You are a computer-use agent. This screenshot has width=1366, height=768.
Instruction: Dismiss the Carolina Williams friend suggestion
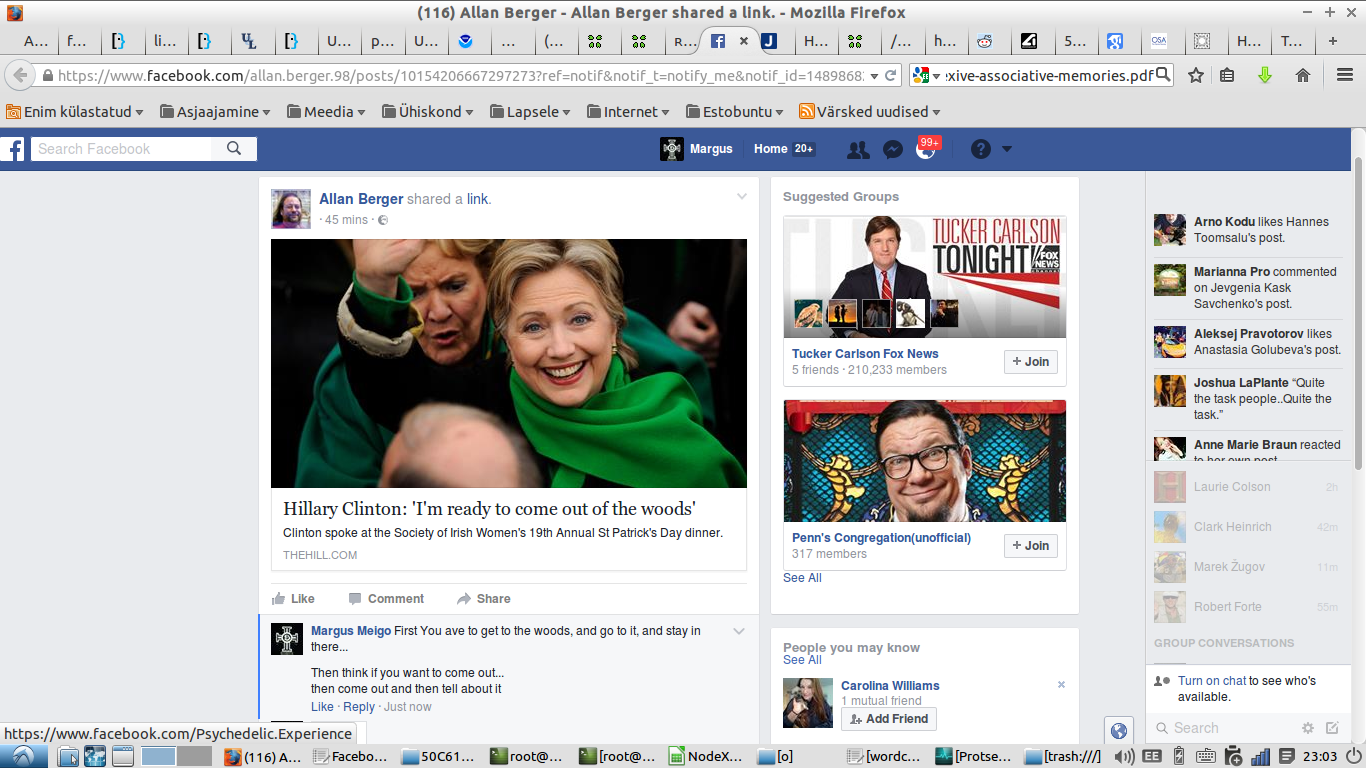1061,685
